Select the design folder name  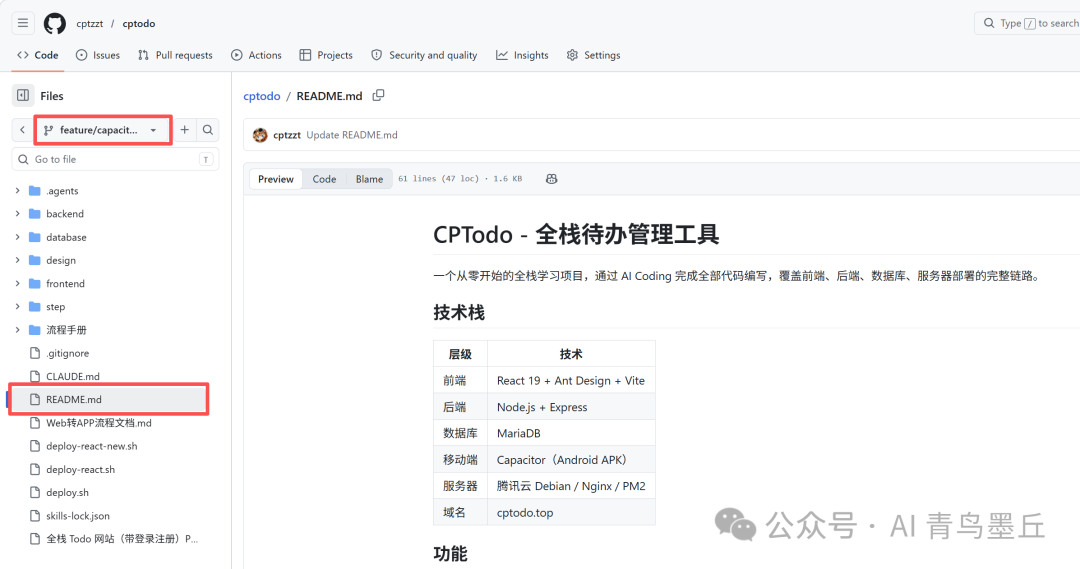pos(61,260)
